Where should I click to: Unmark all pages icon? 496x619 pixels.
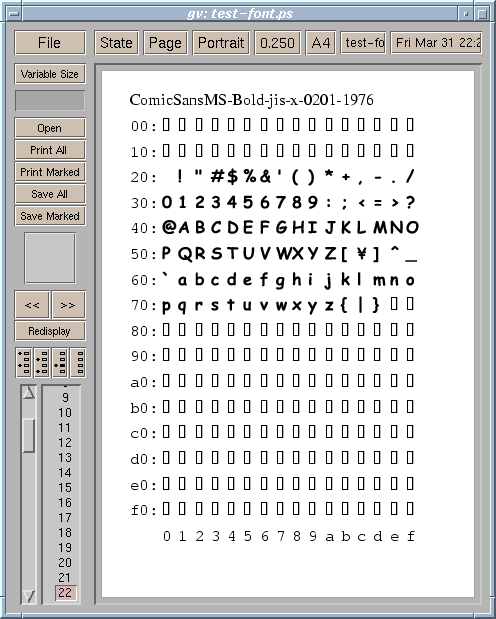pyautogui.click(x=78, y=362)
